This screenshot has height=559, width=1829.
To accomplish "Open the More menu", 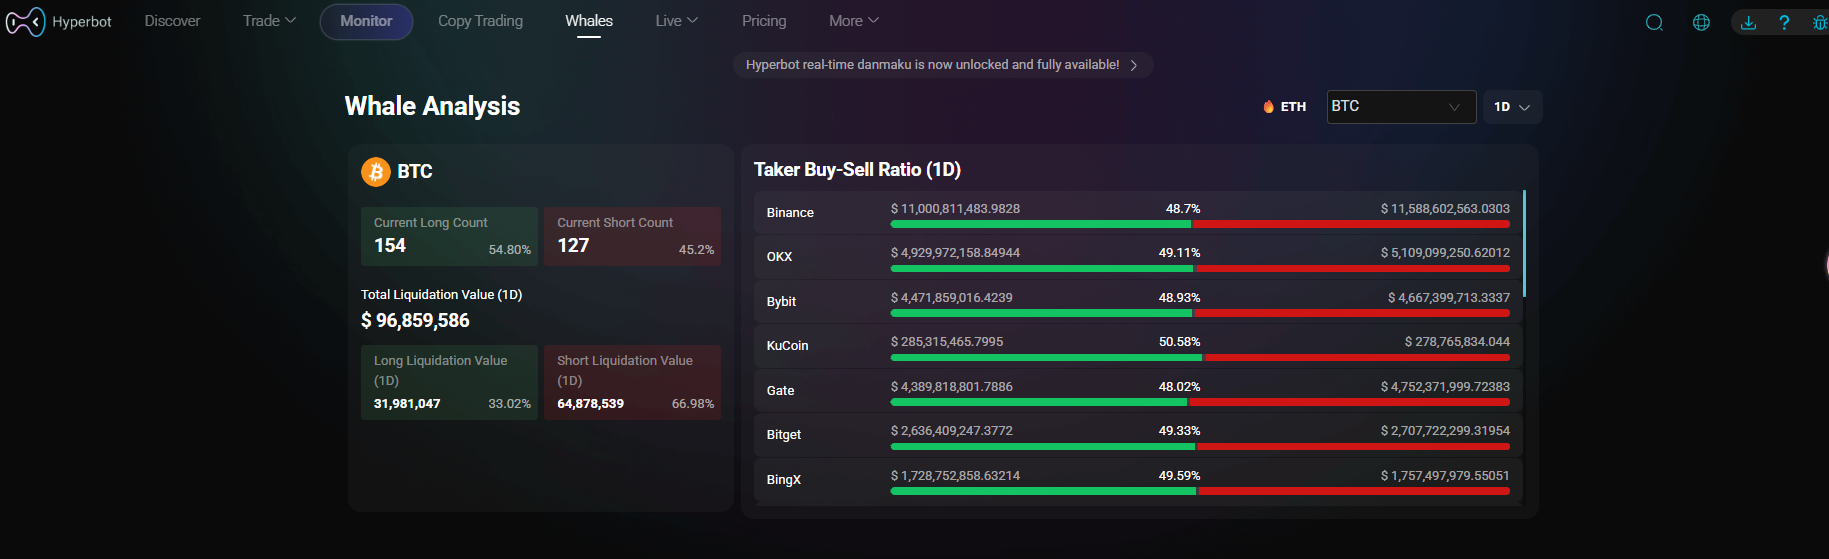I will (853, 21).
